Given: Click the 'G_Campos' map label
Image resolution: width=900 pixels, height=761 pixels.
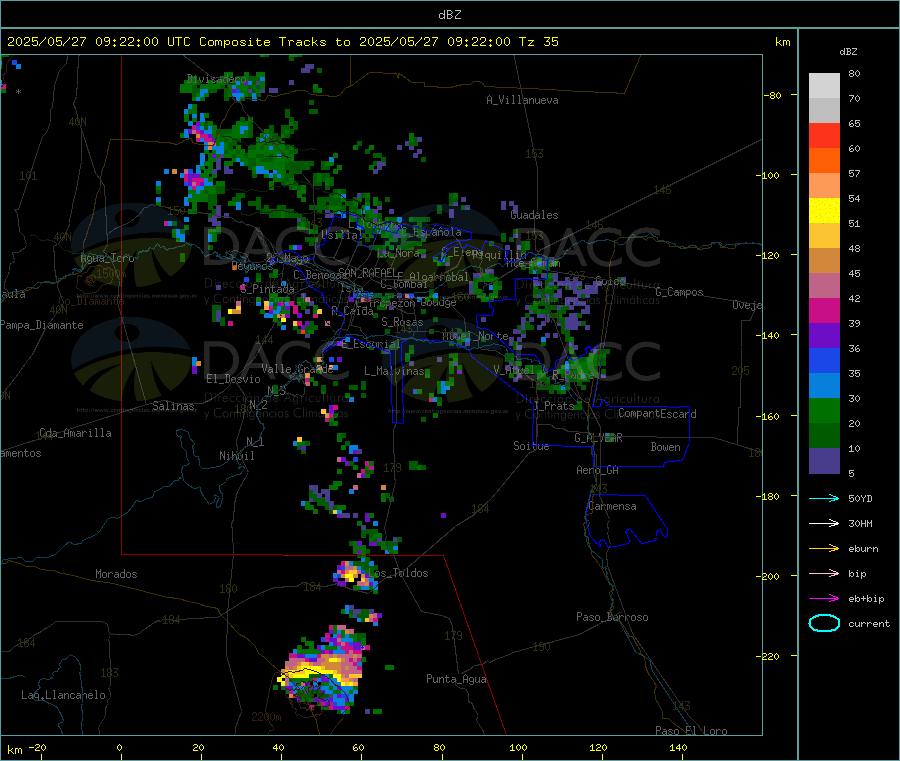Looking at the screenshot, I should (x=679, y=292).
